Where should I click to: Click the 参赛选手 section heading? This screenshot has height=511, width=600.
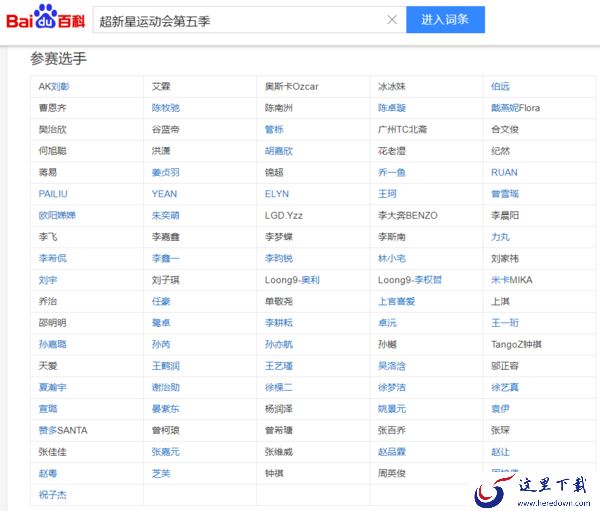pyautogui.click(x=59, y=59)
